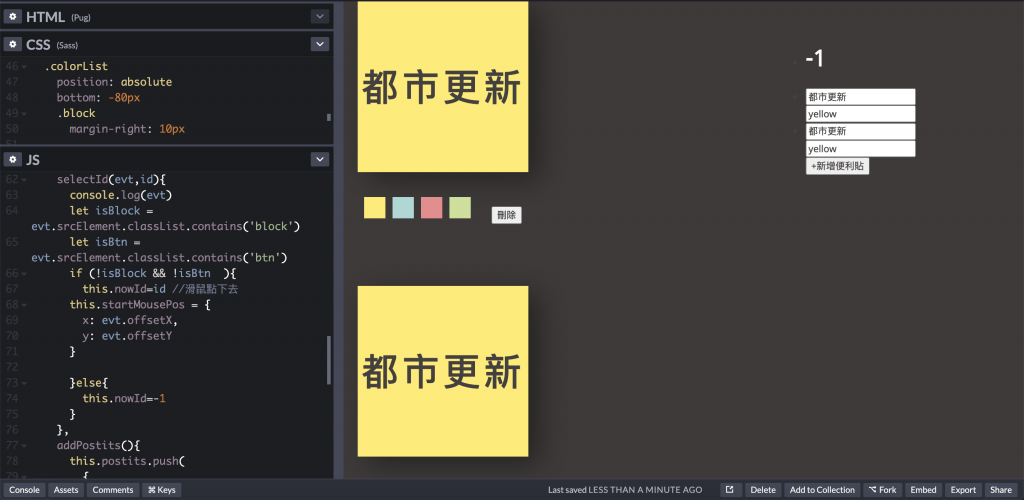Click the x: evt.offsetX, code line
This screenshot has width=1024, height=500.
point(131,320)
